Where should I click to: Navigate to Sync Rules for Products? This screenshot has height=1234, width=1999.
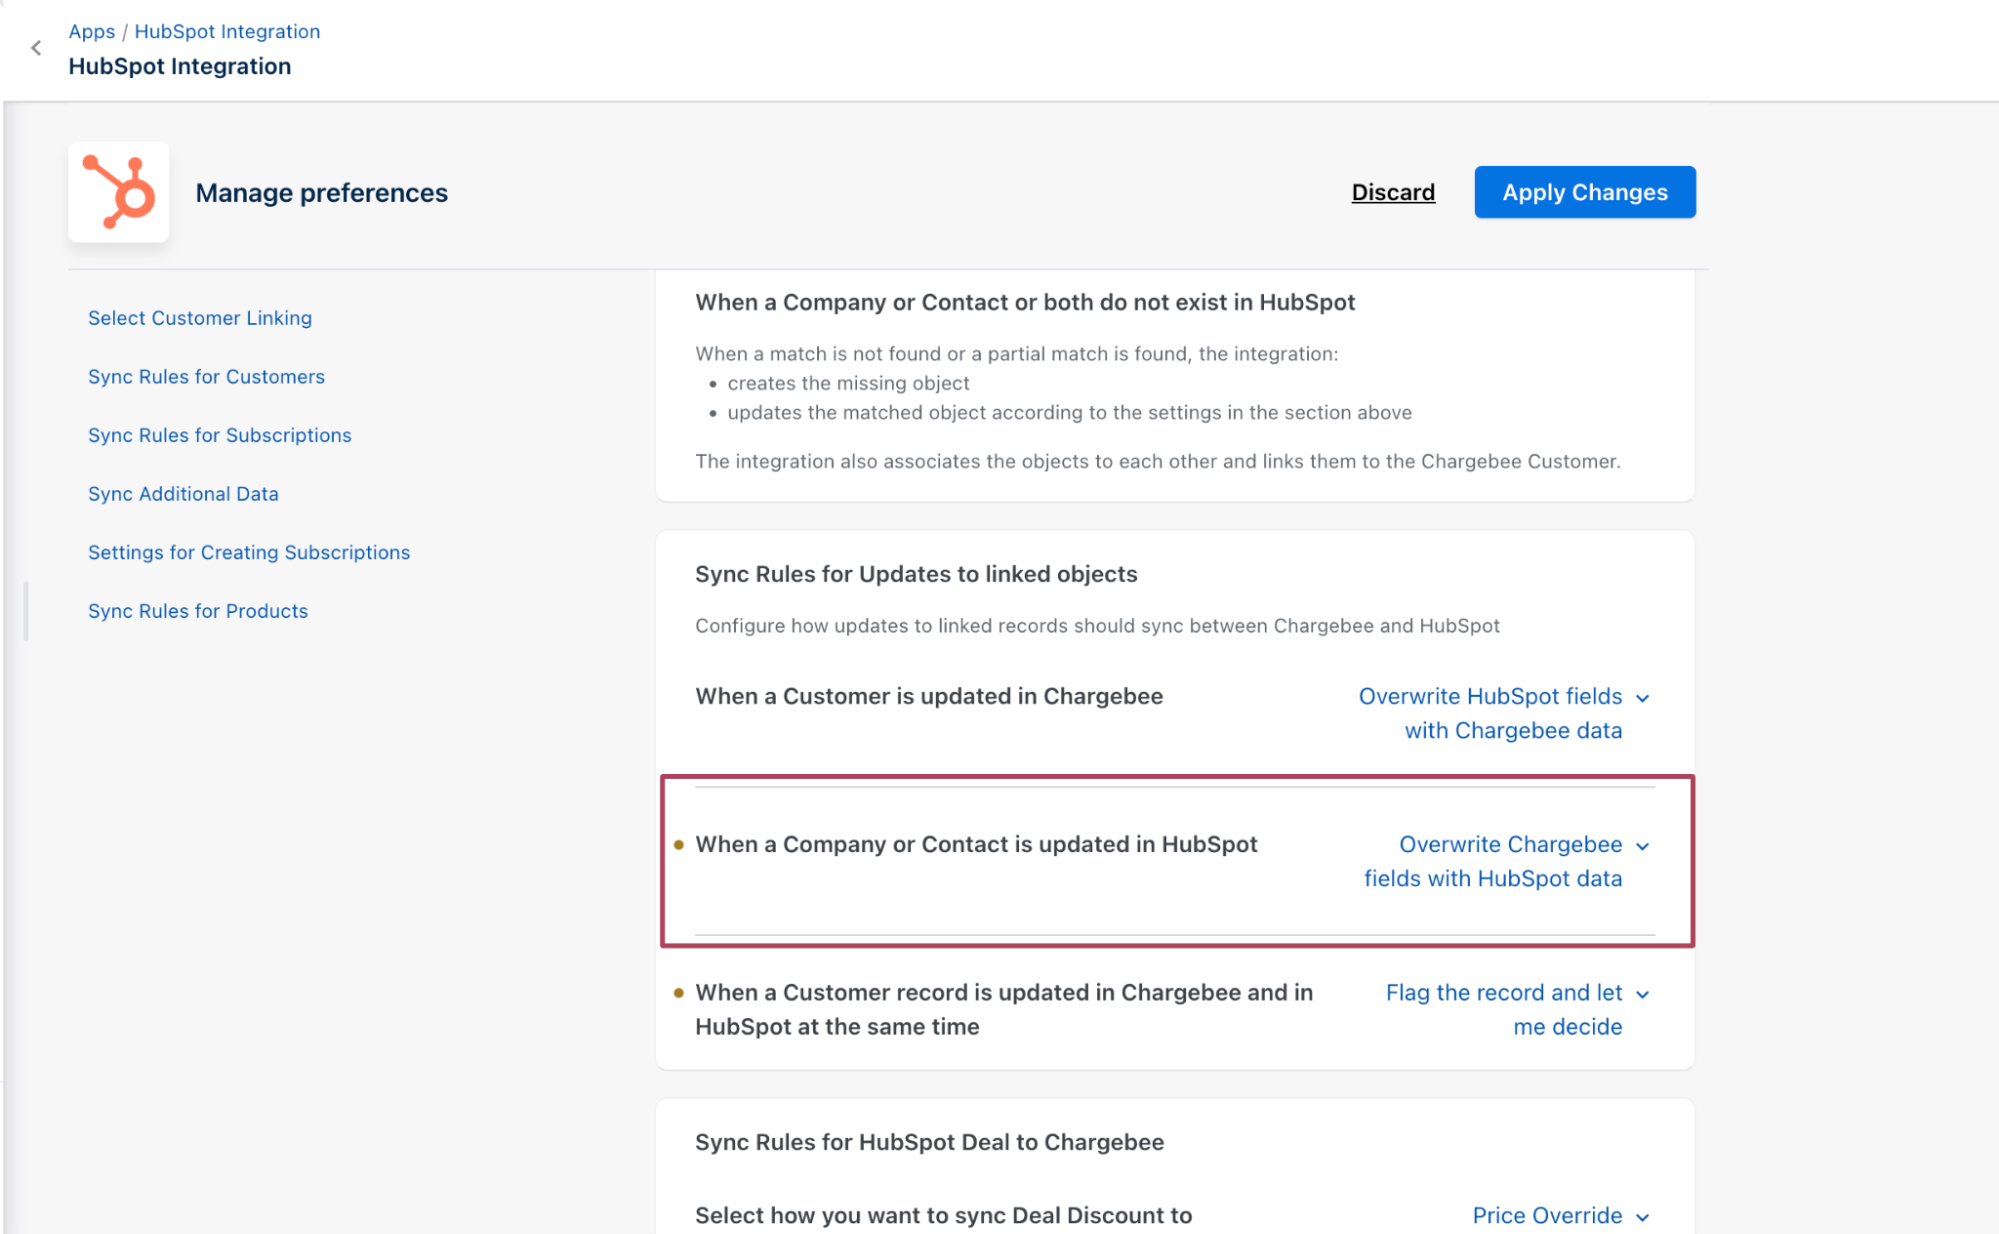pos(198,611)
